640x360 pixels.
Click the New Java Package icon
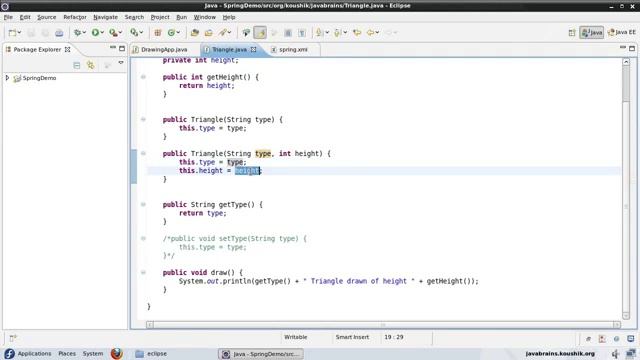click(158, 33)
